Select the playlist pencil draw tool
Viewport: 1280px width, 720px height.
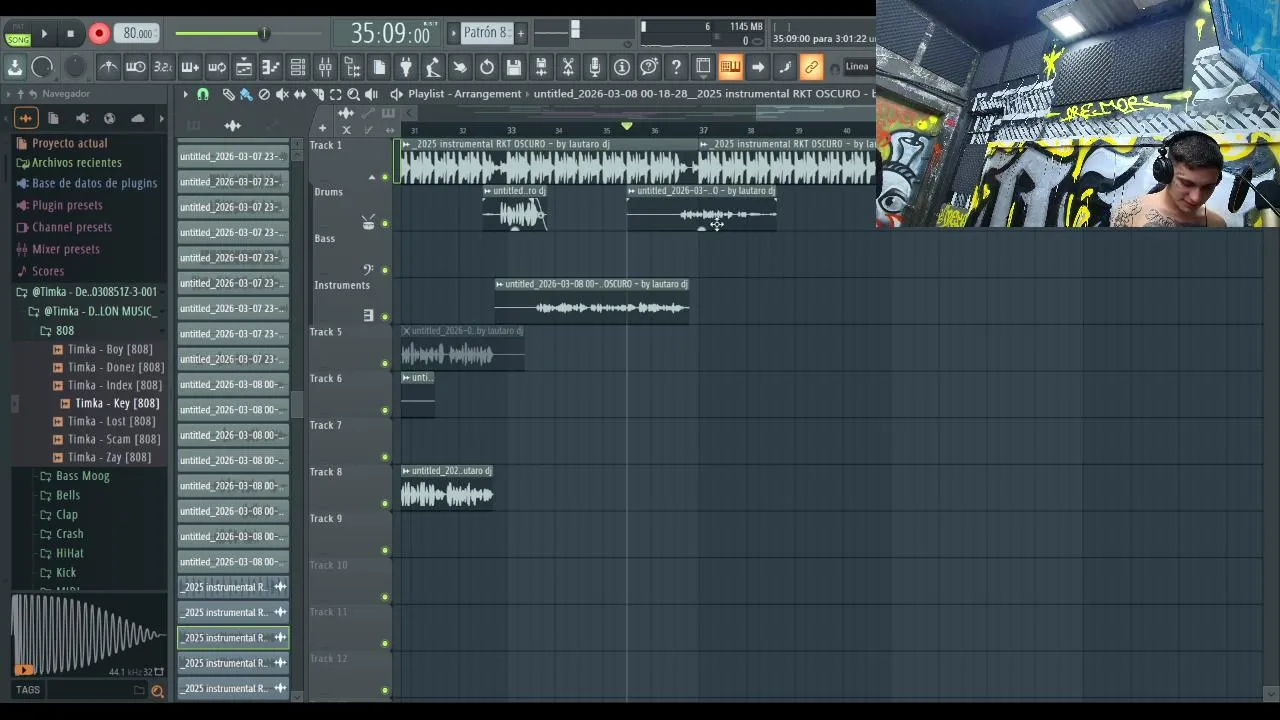coord(228,94)
